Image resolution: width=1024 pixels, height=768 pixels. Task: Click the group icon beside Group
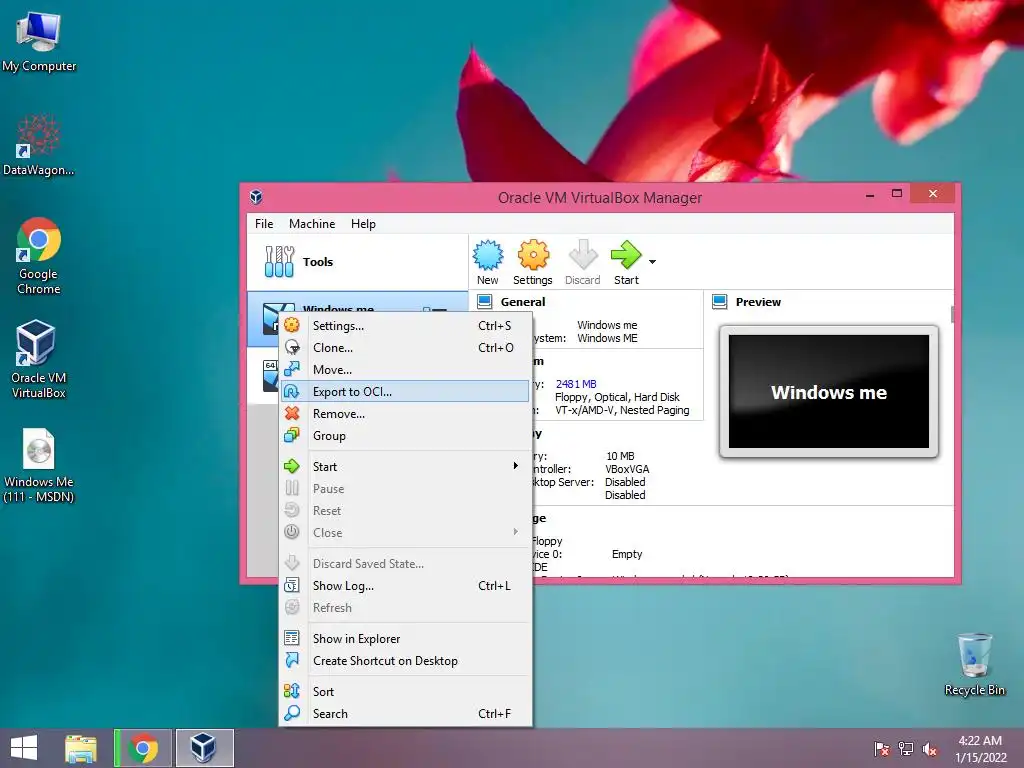(x=292, y=435)
